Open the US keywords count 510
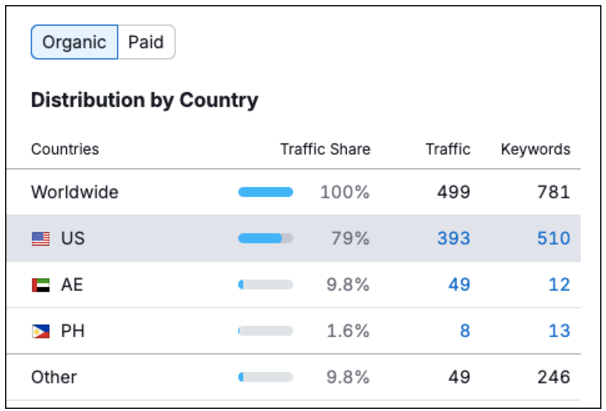This screenshot has height=411, width=606. [551, 239]
